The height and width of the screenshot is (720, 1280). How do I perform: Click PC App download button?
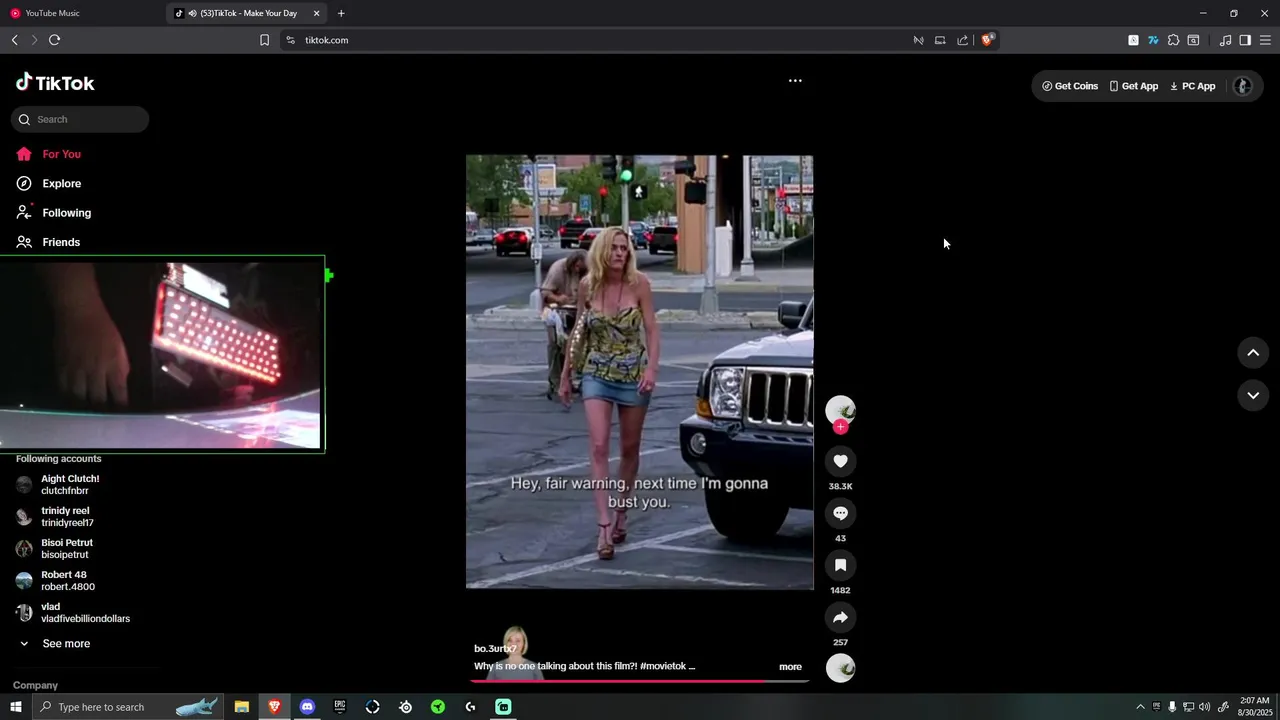click(x=1193, y=86)
